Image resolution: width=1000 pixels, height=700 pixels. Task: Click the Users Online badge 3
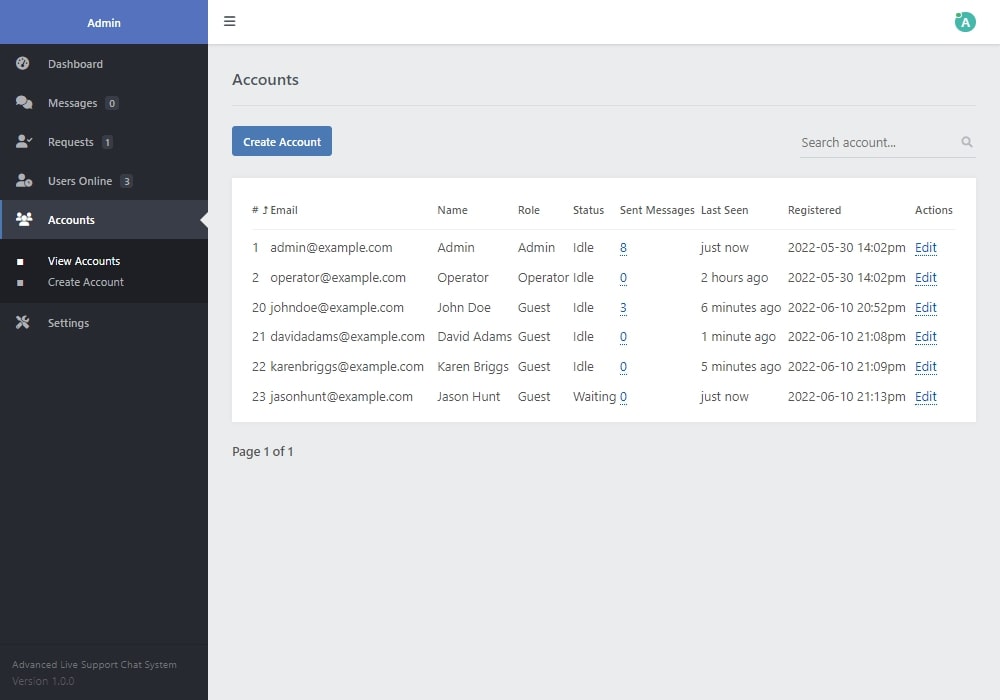click(126, 181)
